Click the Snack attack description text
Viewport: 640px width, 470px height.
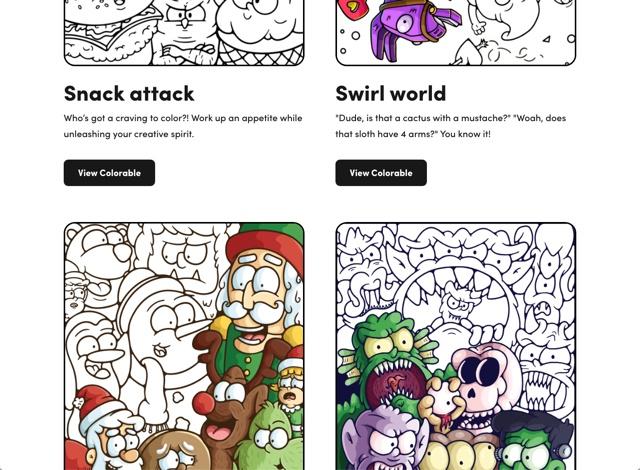pyautogui.click(x=183, y=126)
